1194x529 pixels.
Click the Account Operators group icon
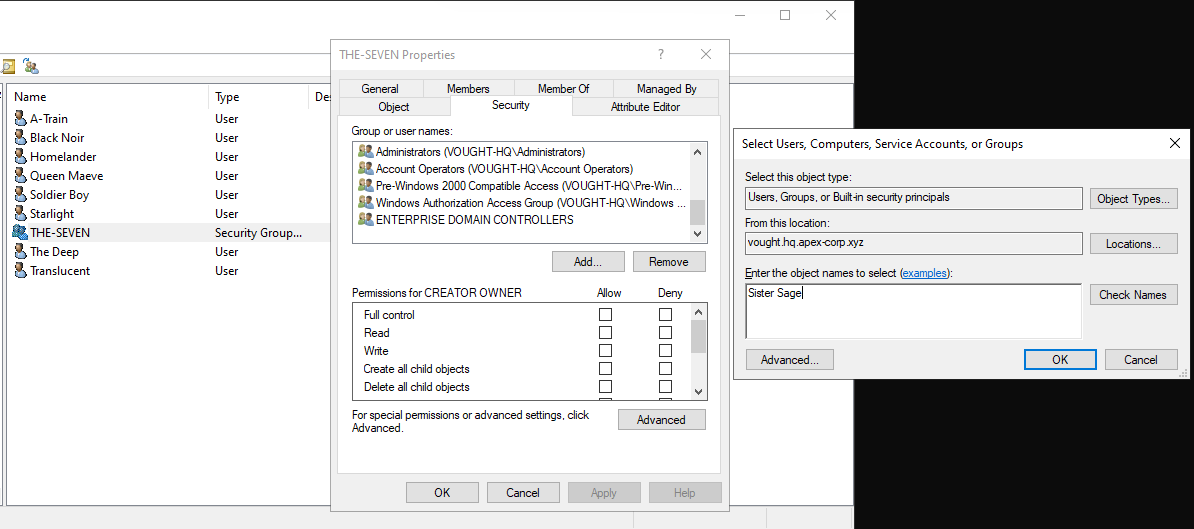[x=366, y=169]
